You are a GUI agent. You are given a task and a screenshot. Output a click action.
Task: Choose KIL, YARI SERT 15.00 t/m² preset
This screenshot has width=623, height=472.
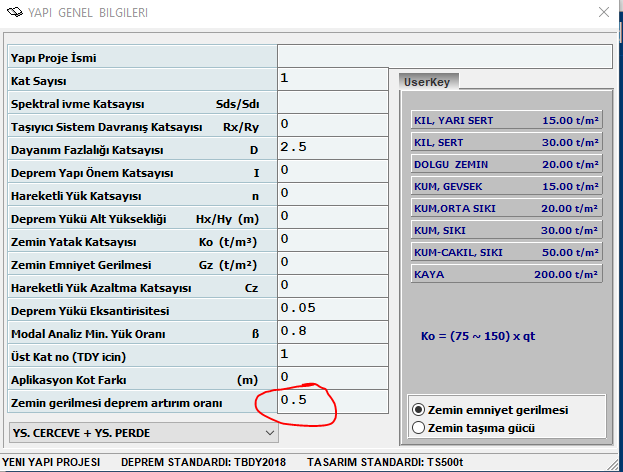(505, 121)
